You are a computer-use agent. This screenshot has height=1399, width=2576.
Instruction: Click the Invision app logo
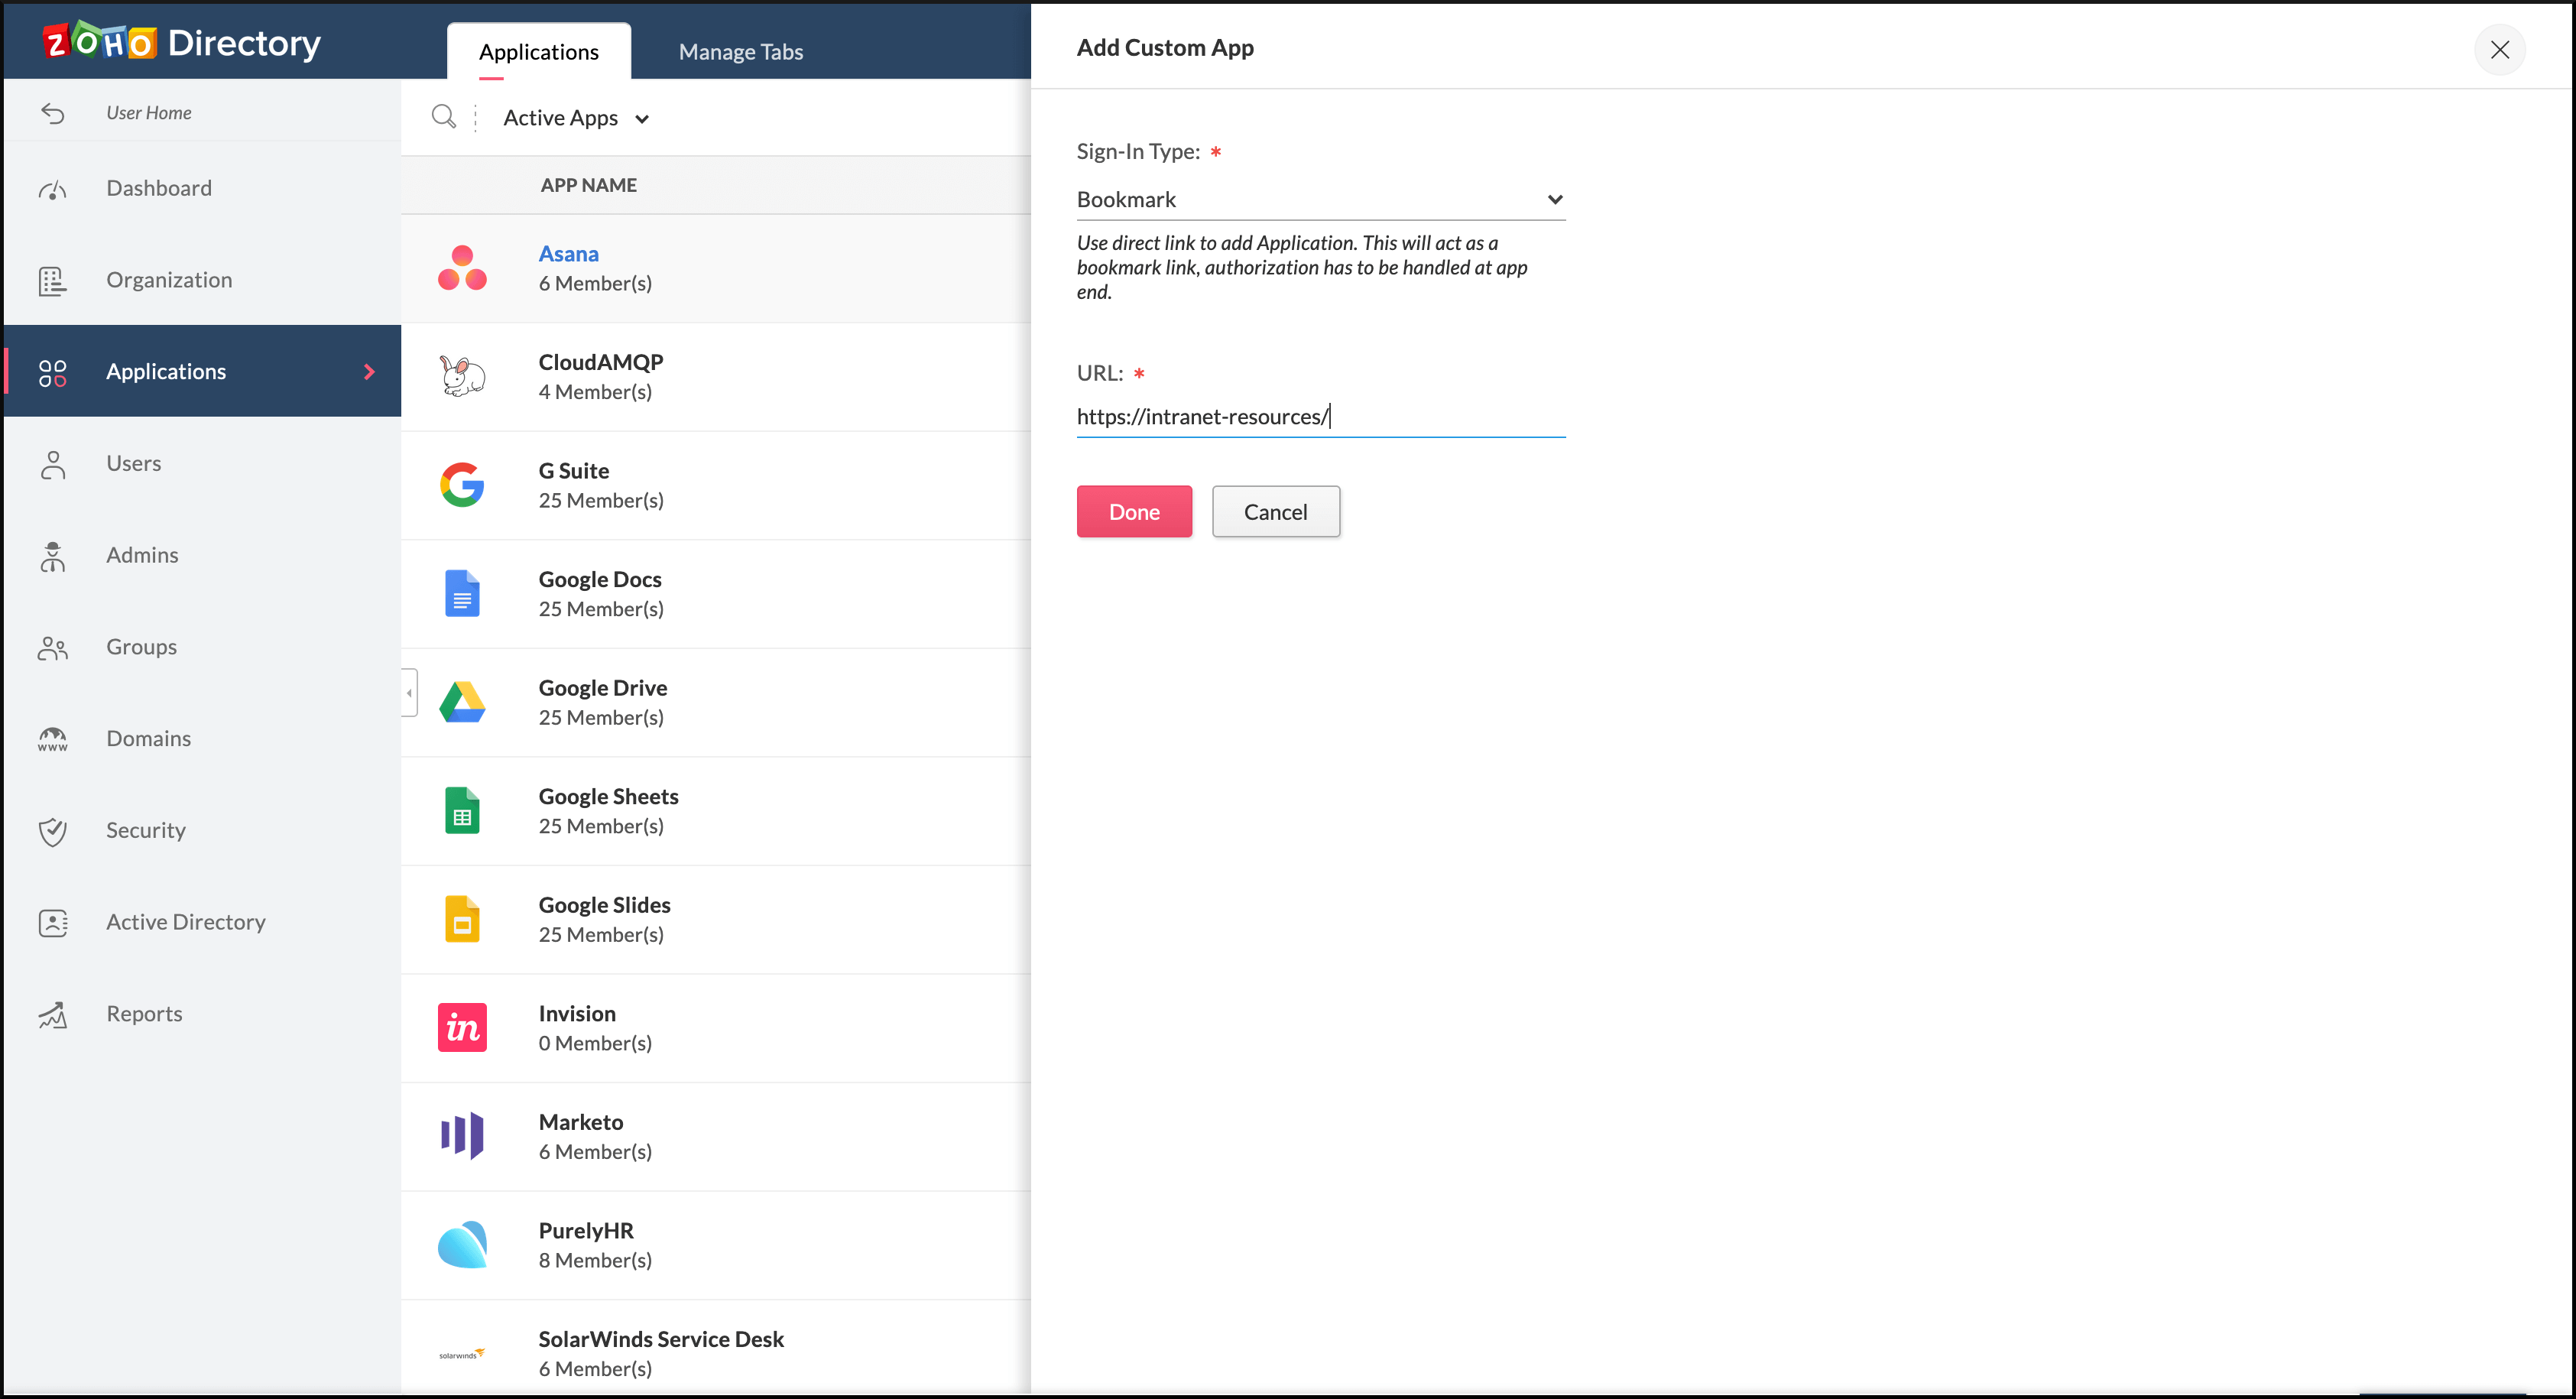point(462,1028)
